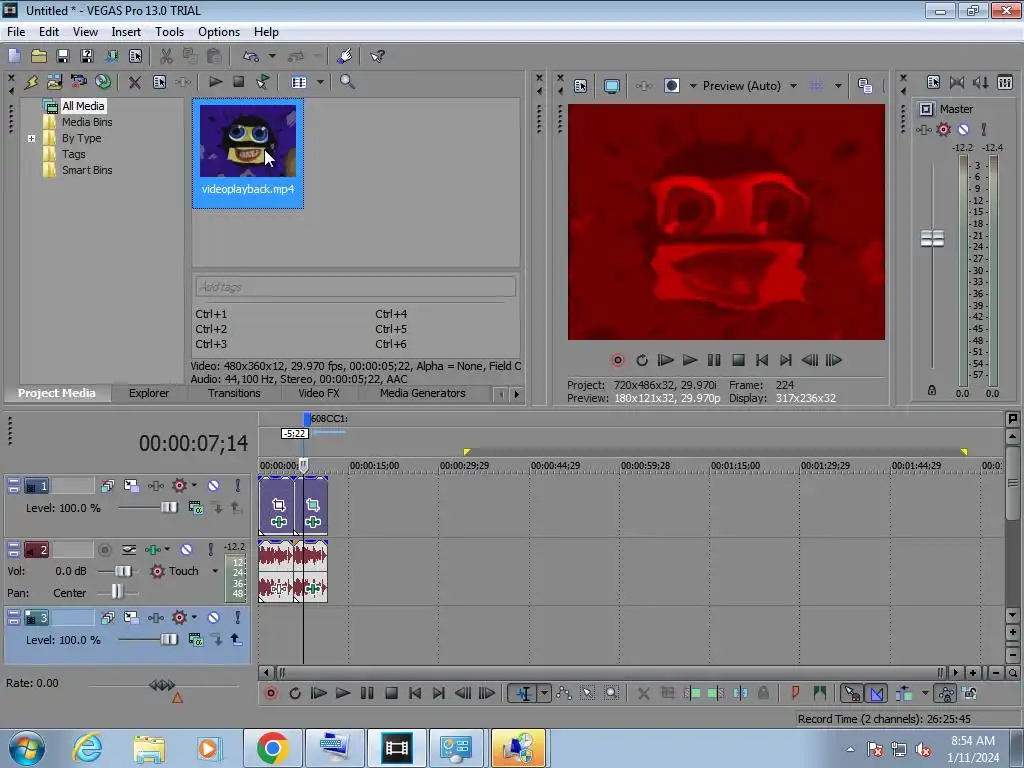Open the Tools menu
1024x768 pixels.
click(x=169, y=32)
